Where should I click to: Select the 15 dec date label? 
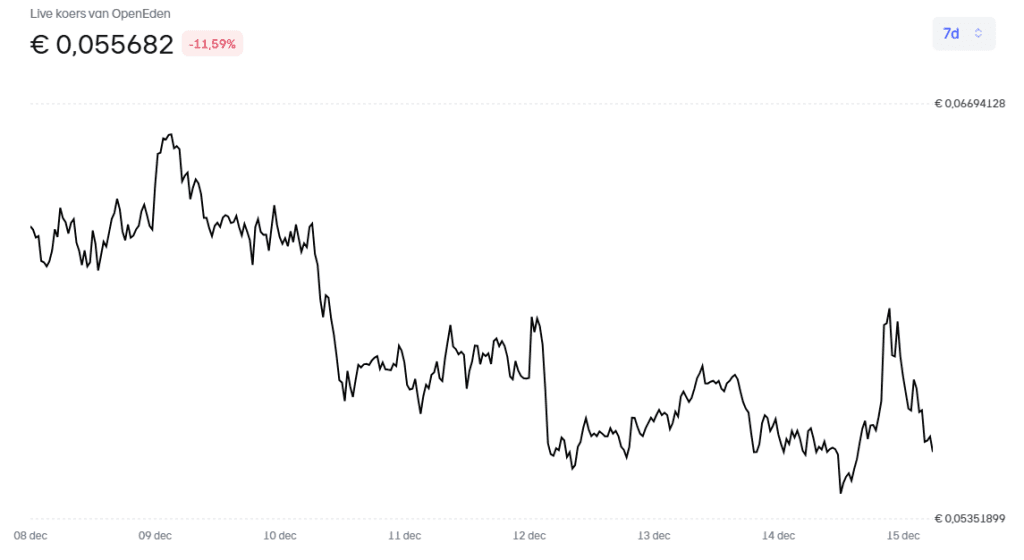pyautogui.click(x=903, y=536)
